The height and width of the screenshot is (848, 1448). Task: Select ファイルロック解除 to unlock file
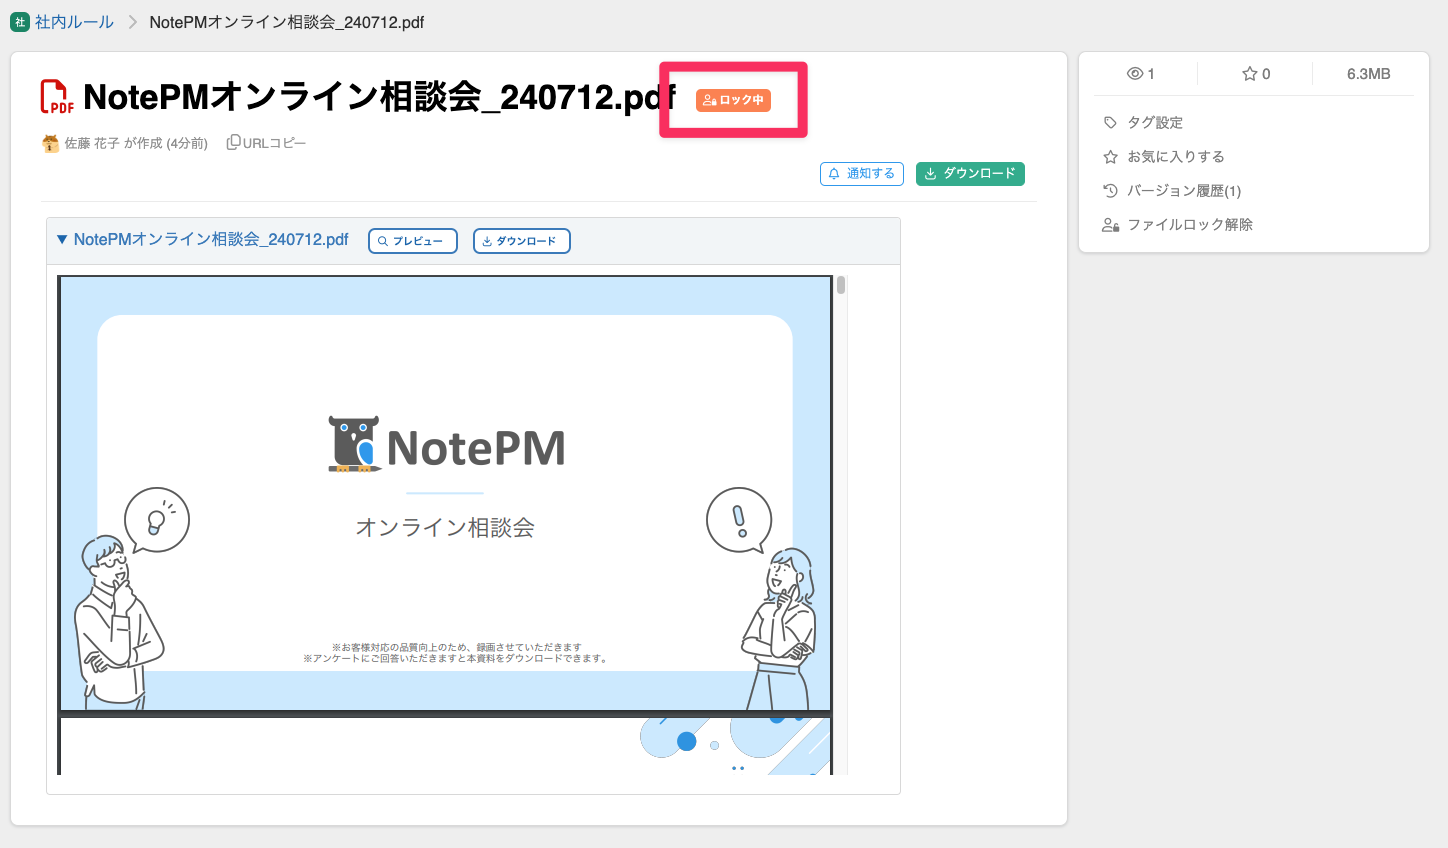pos(1178,225)
